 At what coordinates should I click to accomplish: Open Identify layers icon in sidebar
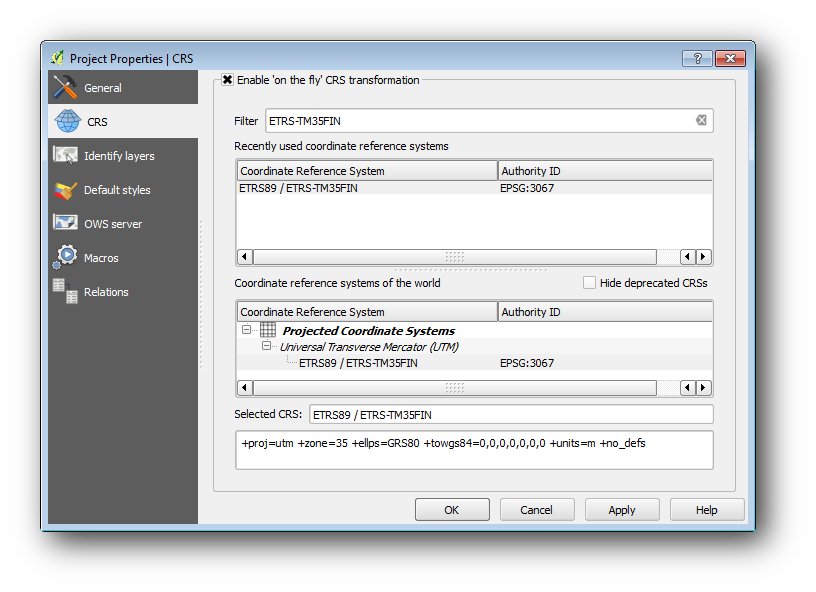pyautogui.click(x=66, y=156)
